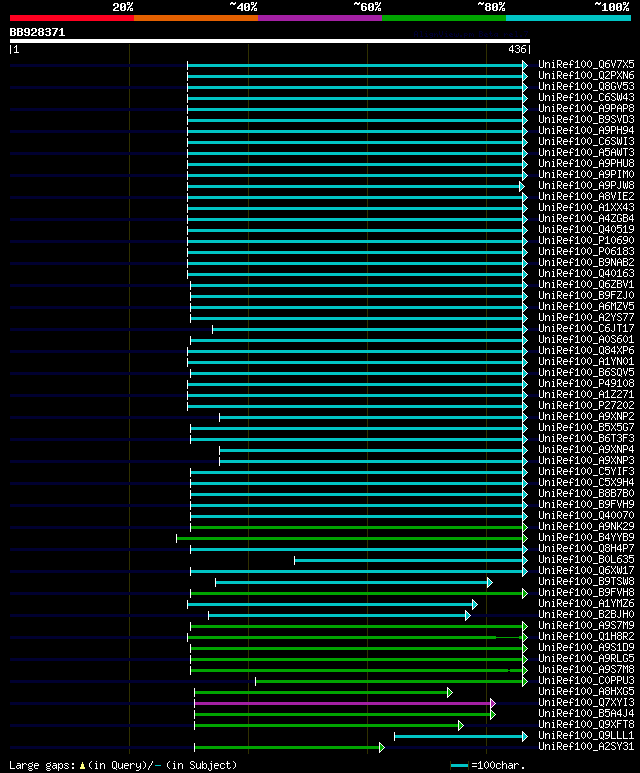640x773 pixels.
Task: Select label UniRef100_B2BJH0
Action: [x=586, y=615]
